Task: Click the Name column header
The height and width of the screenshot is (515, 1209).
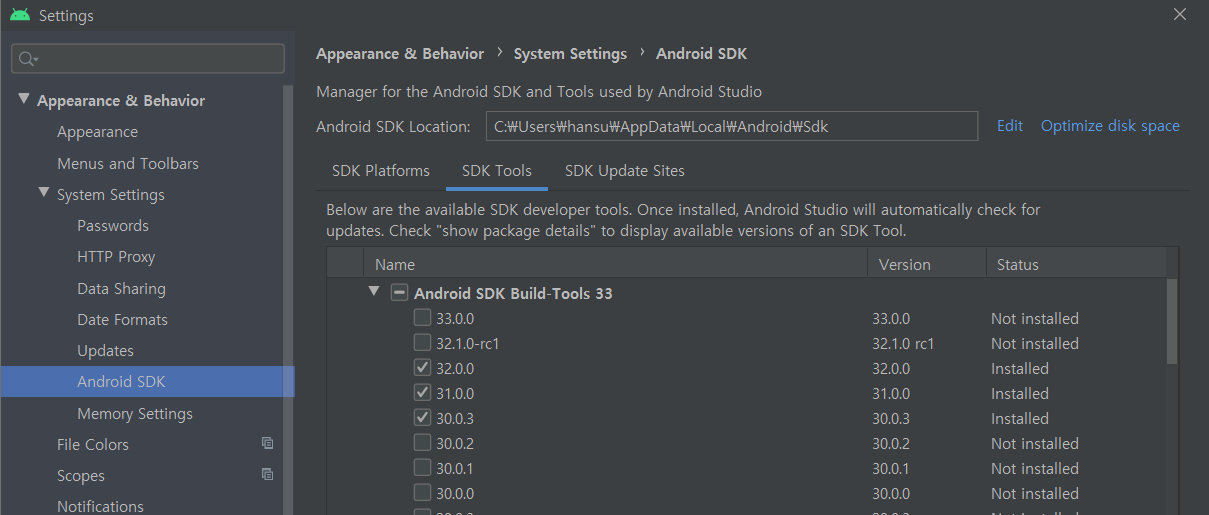Action: [615, 264]
